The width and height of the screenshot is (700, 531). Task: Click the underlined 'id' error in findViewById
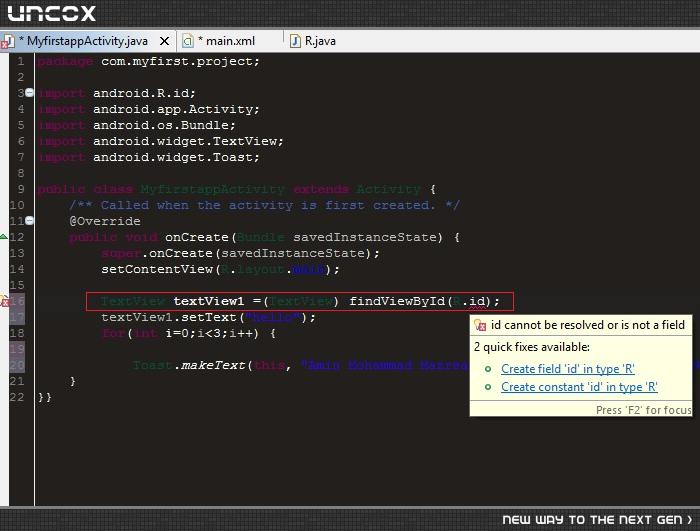click(477, 301)
